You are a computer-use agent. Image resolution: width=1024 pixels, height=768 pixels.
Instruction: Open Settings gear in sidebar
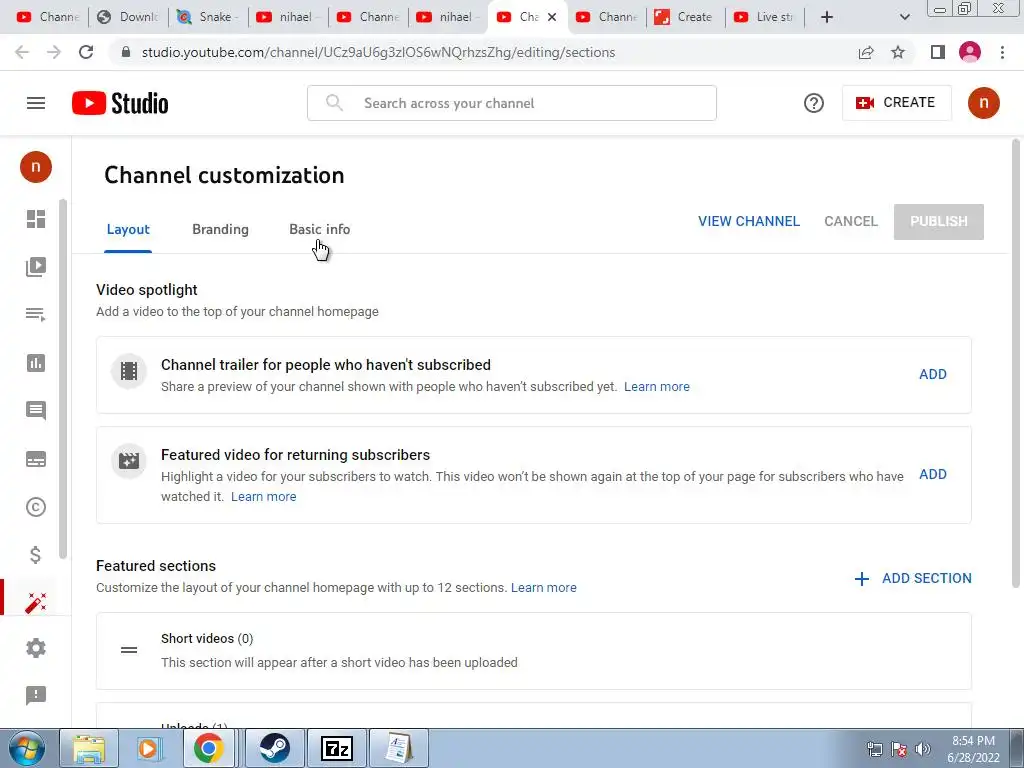[x=36, y=648]
